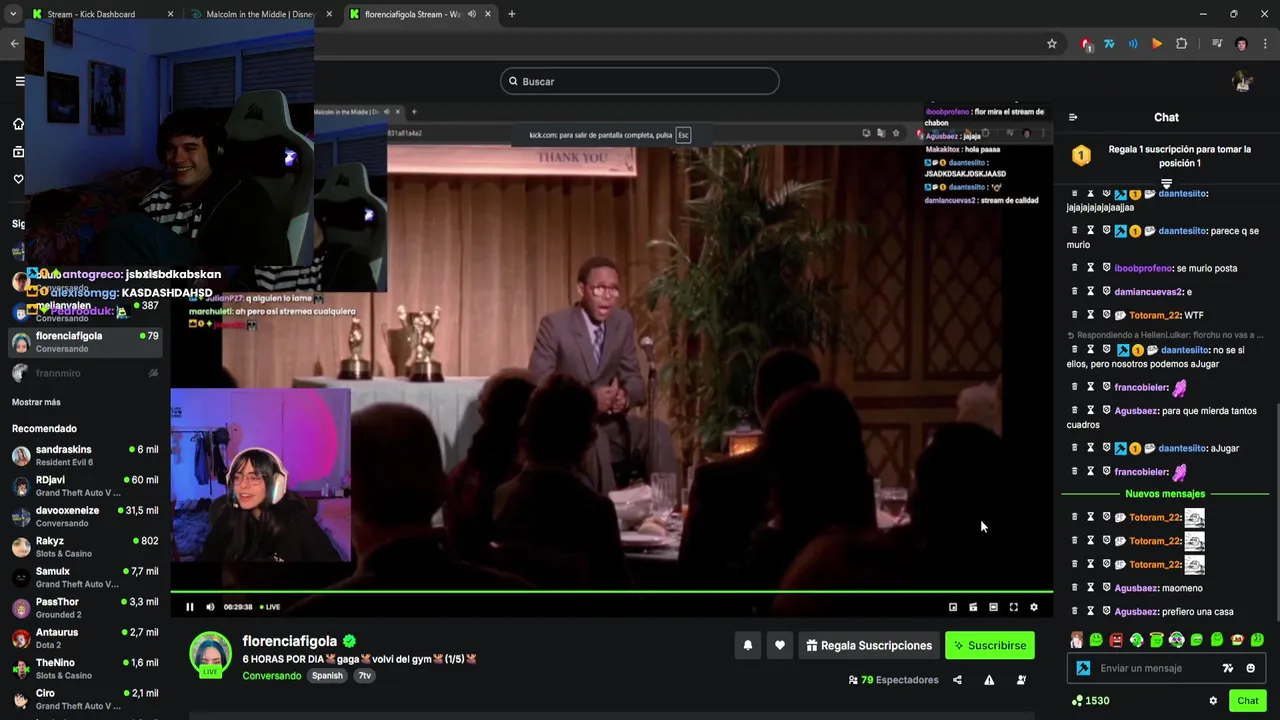Open davooxeneize channel in the sidebar
Screen dimensions: 1280x720
(x=85, y=516)
